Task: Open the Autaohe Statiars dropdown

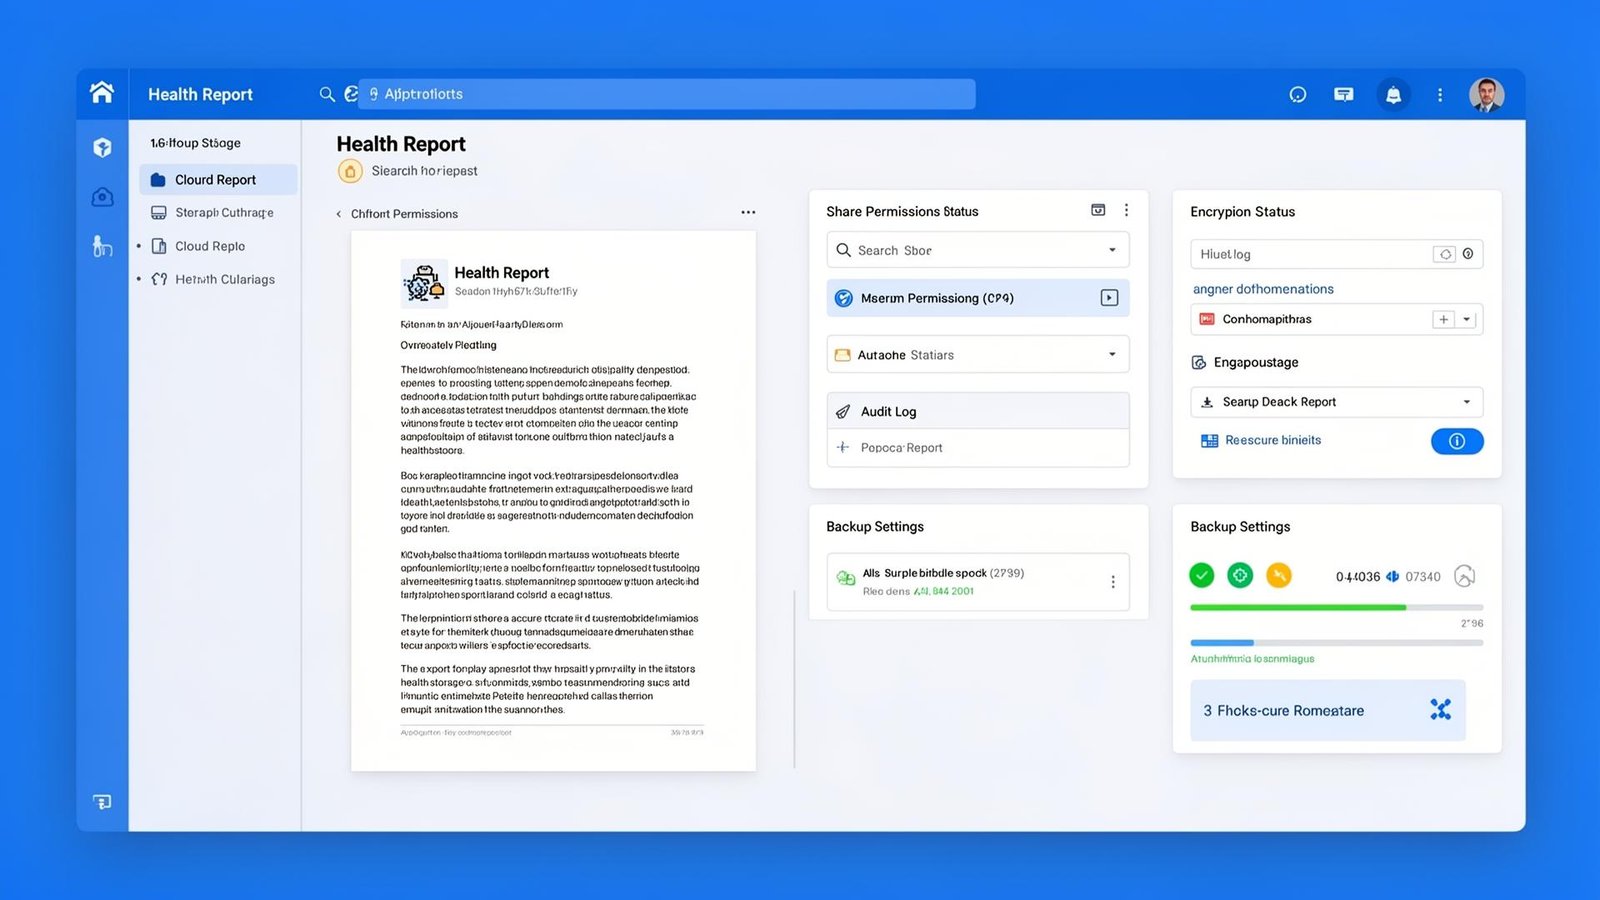Action: point(1110,354)
